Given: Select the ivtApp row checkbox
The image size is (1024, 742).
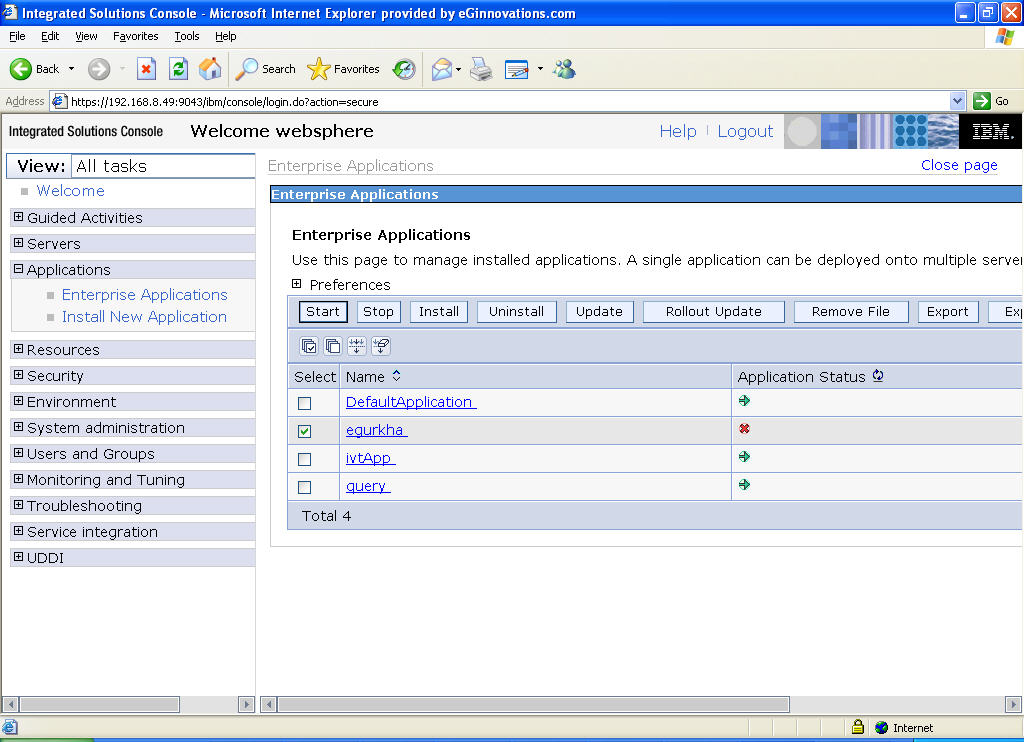Looking at the screenshot, I should click(x=304, y=460).
